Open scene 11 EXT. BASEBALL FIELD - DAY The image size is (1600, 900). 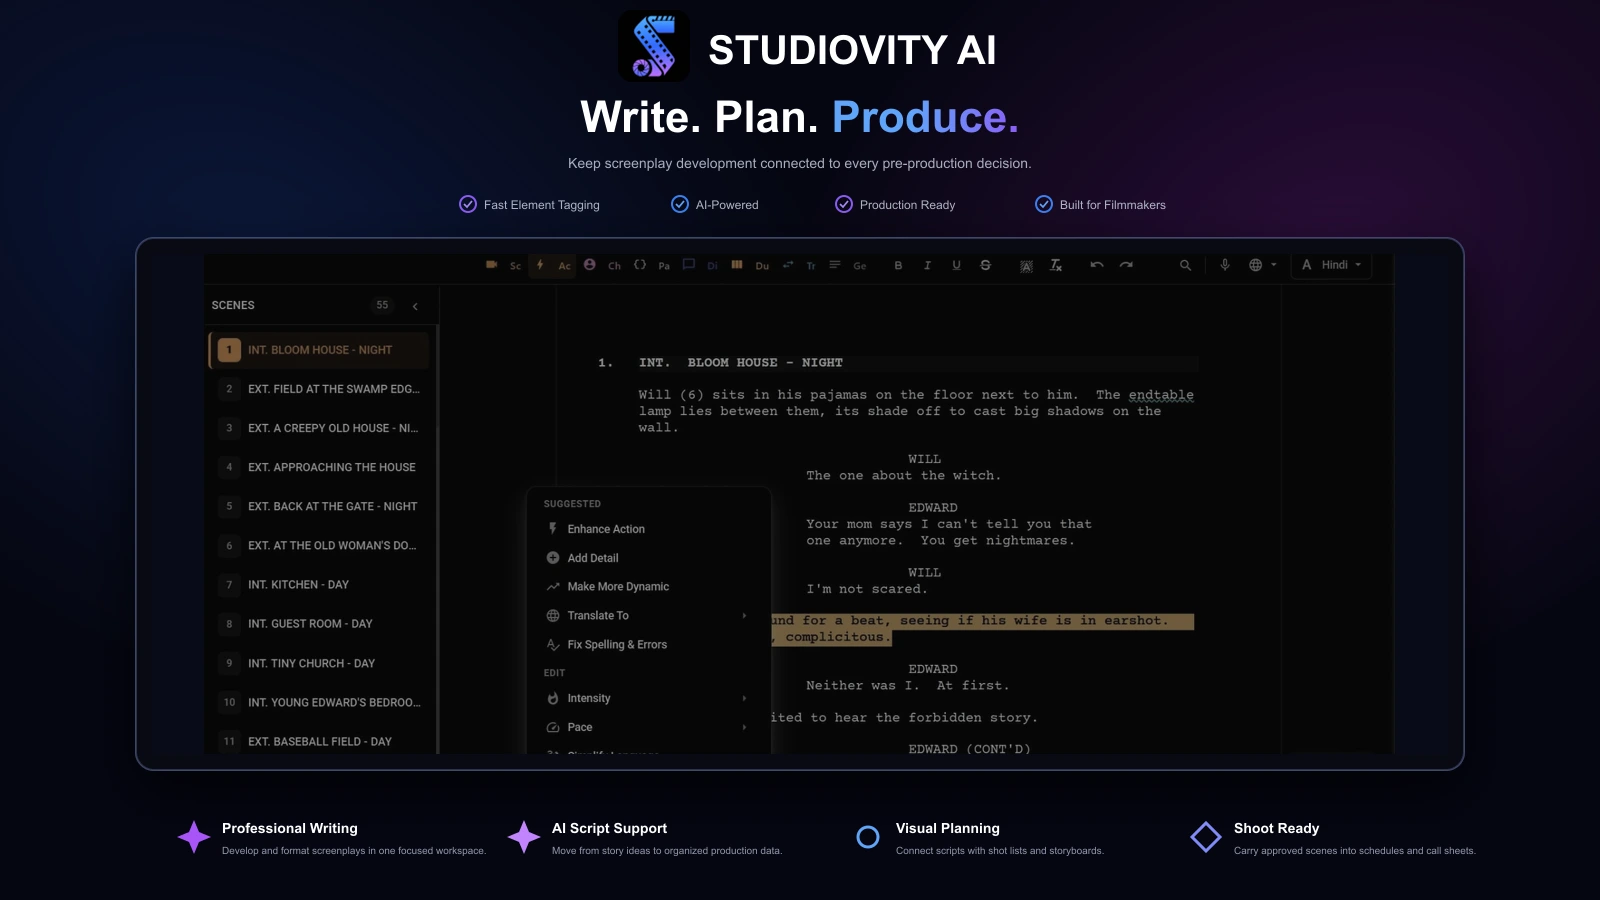click(319, 741)
